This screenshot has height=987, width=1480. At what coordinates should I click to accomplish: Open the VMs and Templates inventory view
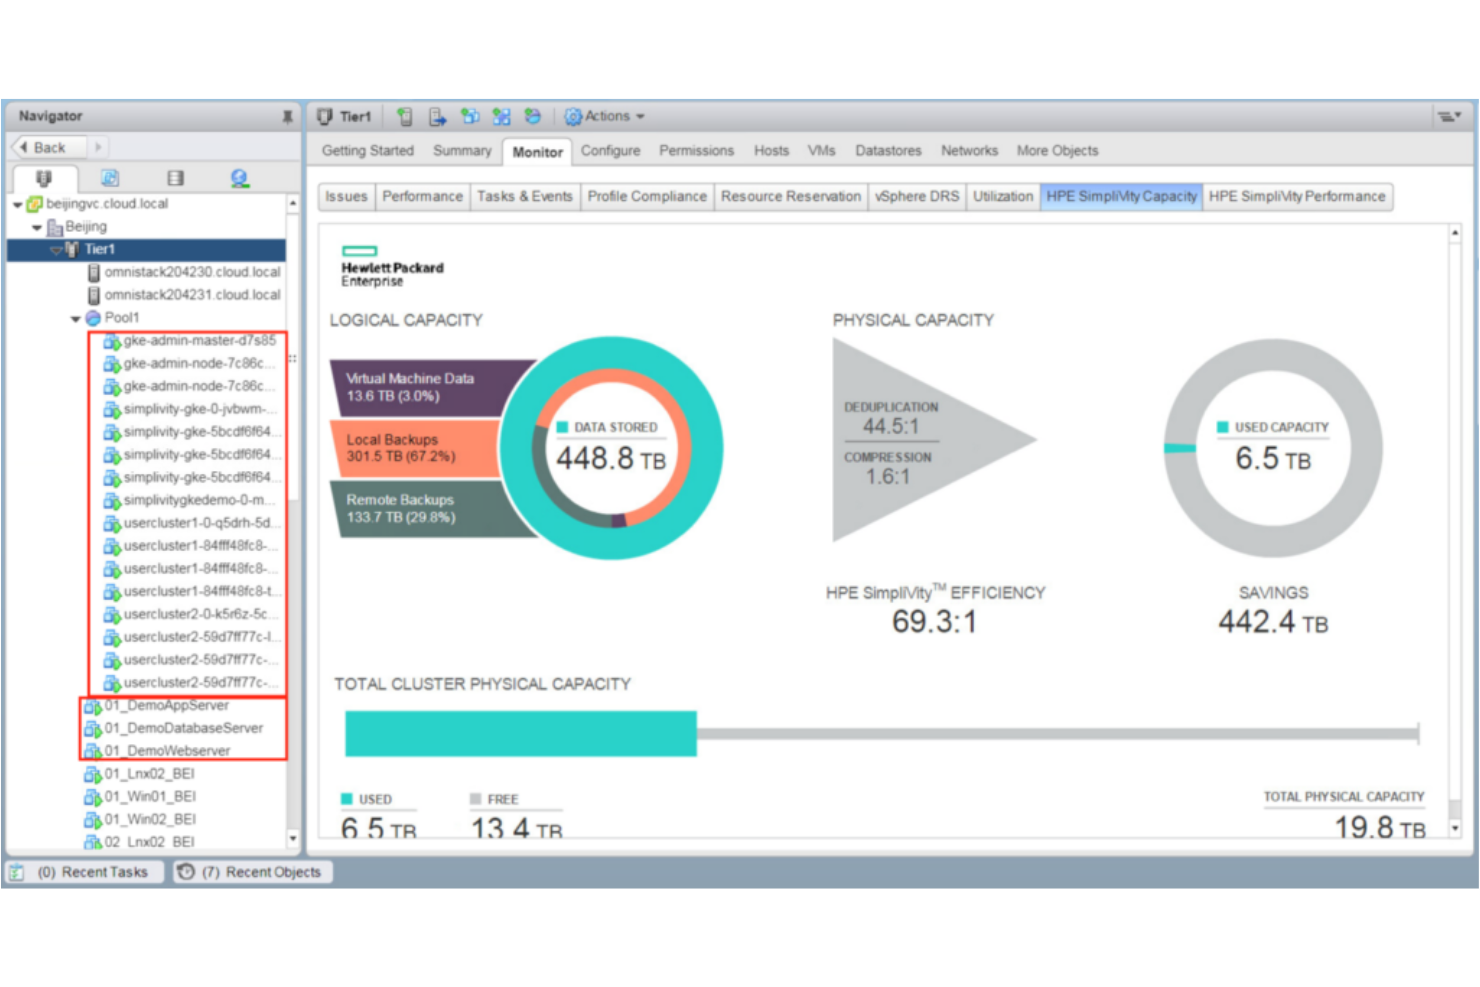(110, 178)
